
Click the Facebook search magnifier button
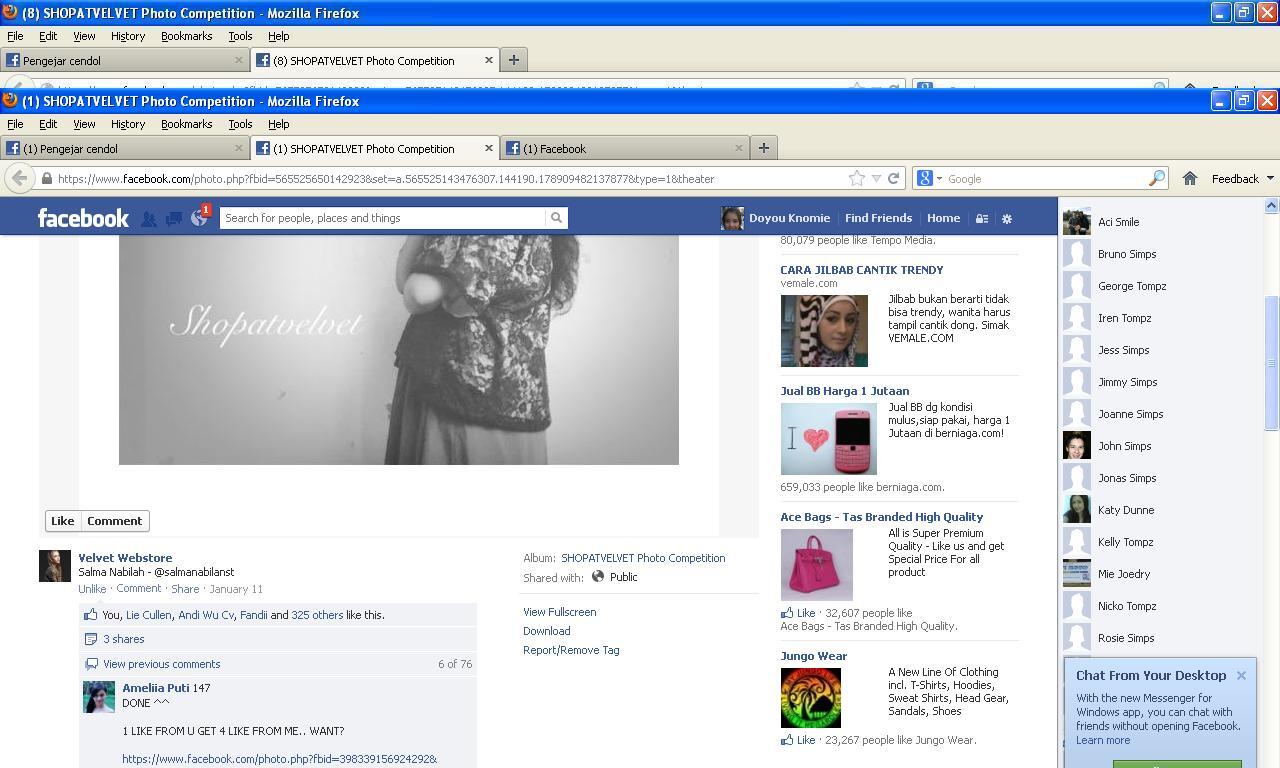point(556,218)
